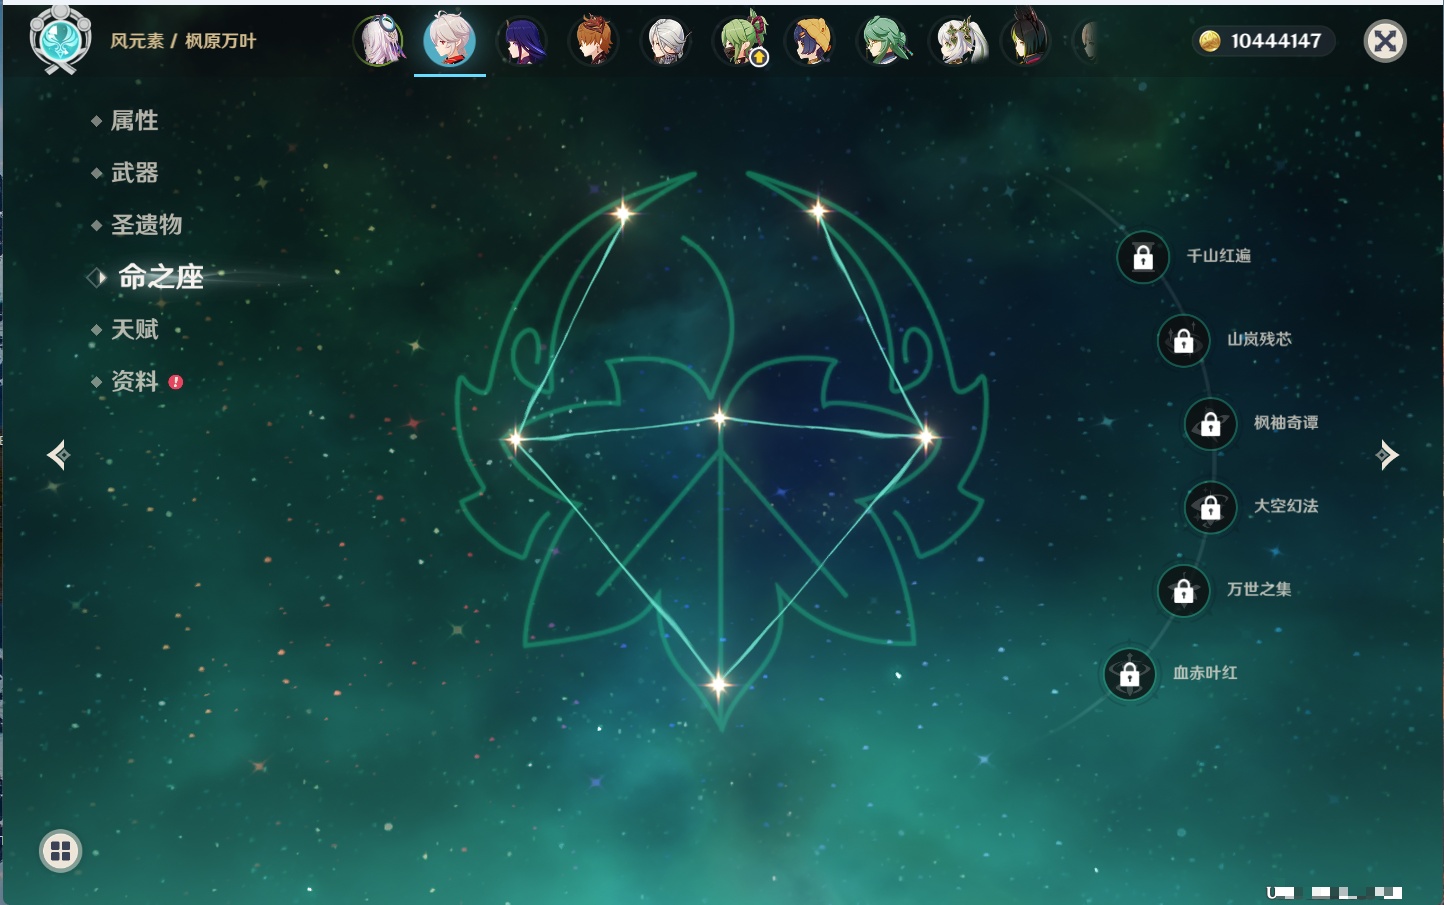The width and height of the screenshot is (1444, 905).
Task: Go to the 武器 weapon menu
Action: pos(134,173)
